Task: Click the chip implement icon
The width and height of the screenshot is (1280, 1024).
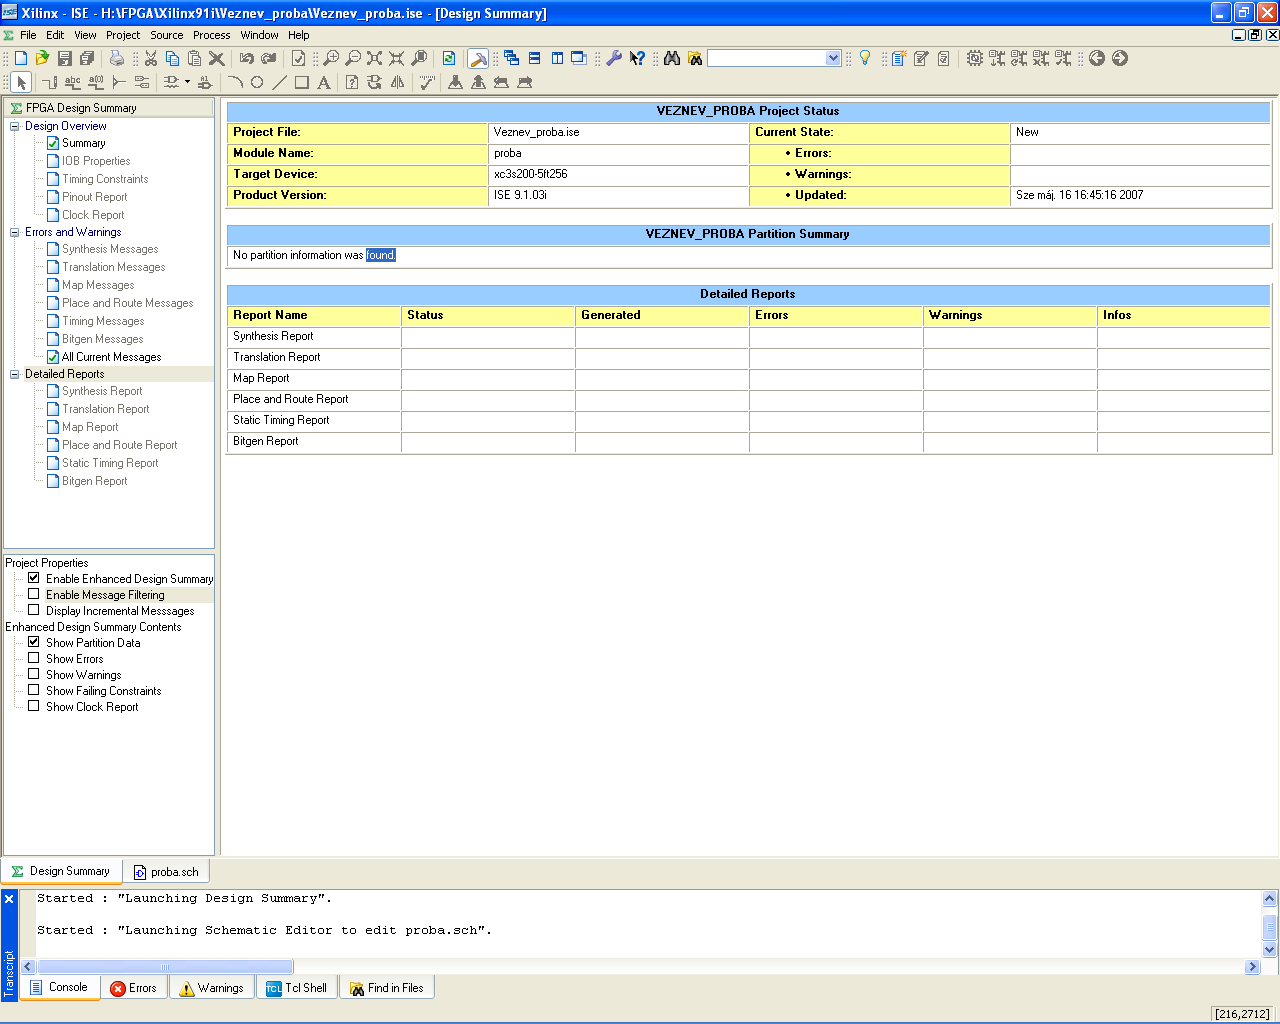Action: [x=975, y=59]
